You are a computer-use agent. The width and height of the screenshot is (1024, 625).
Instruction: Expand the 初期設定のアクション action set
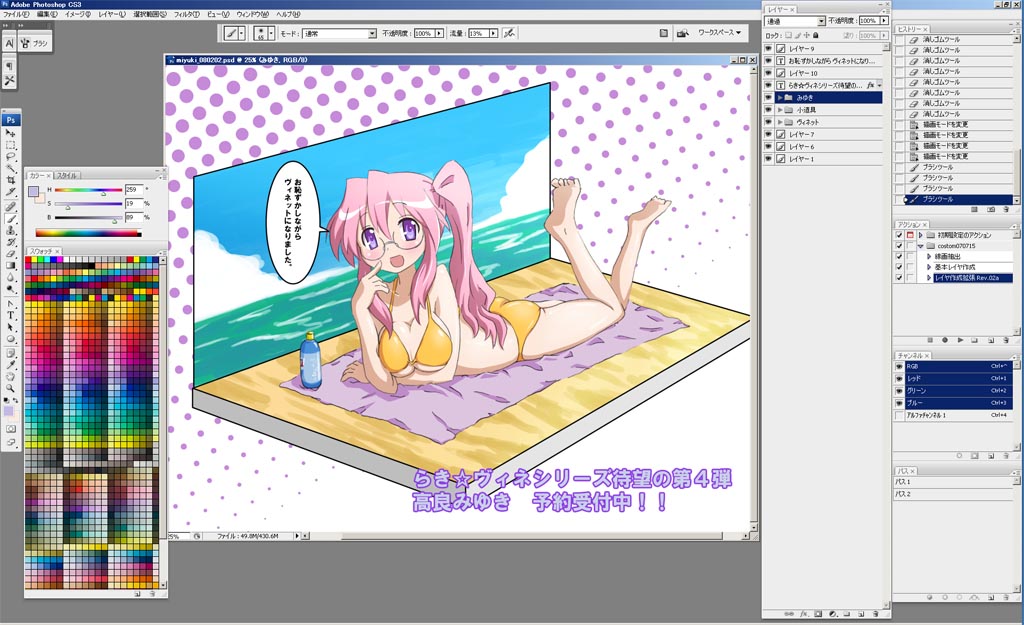921,235
